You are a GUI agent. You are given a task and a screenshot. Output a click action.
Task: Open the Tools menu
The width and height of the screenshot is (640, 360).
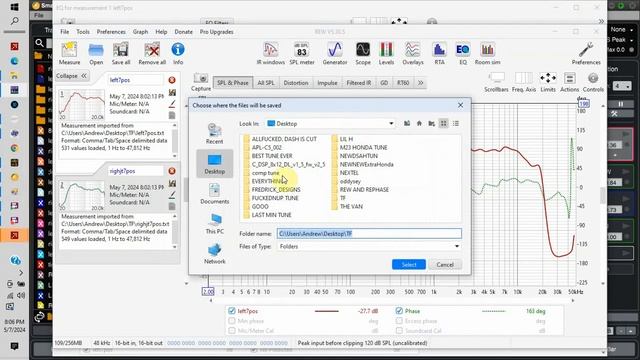coord(83,32)
